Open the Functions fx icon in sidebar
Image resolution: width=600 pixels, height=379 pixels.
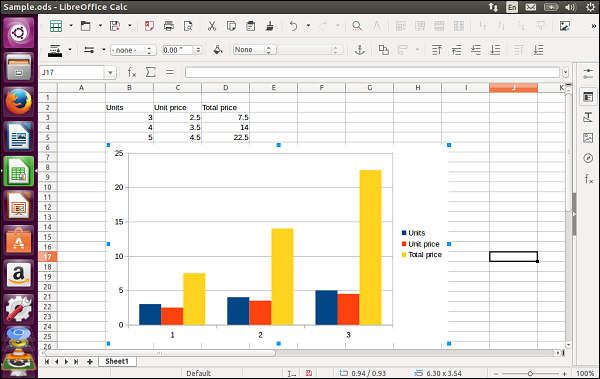[x=588, y=178]
